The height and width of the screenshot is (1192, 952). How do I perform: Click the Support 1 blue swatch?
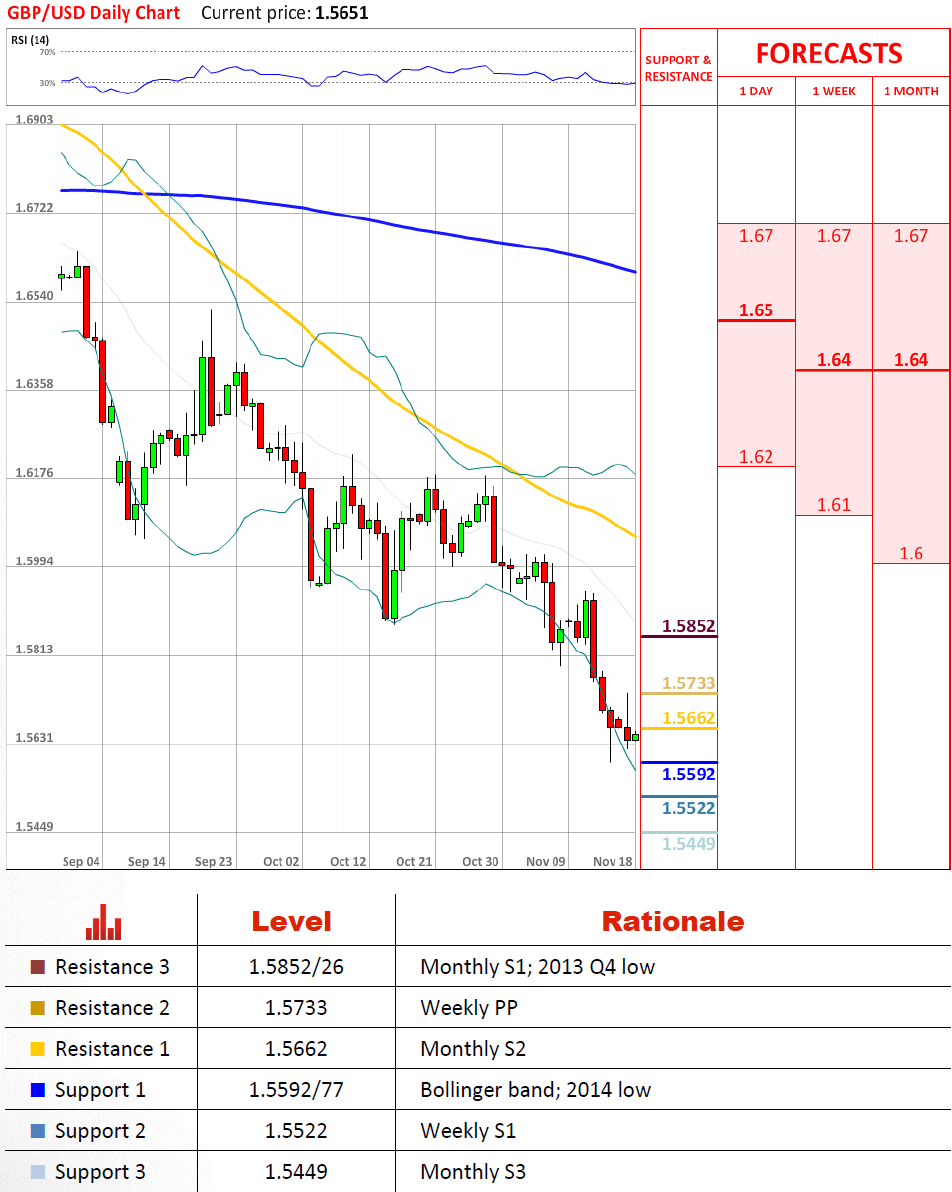37,1090
